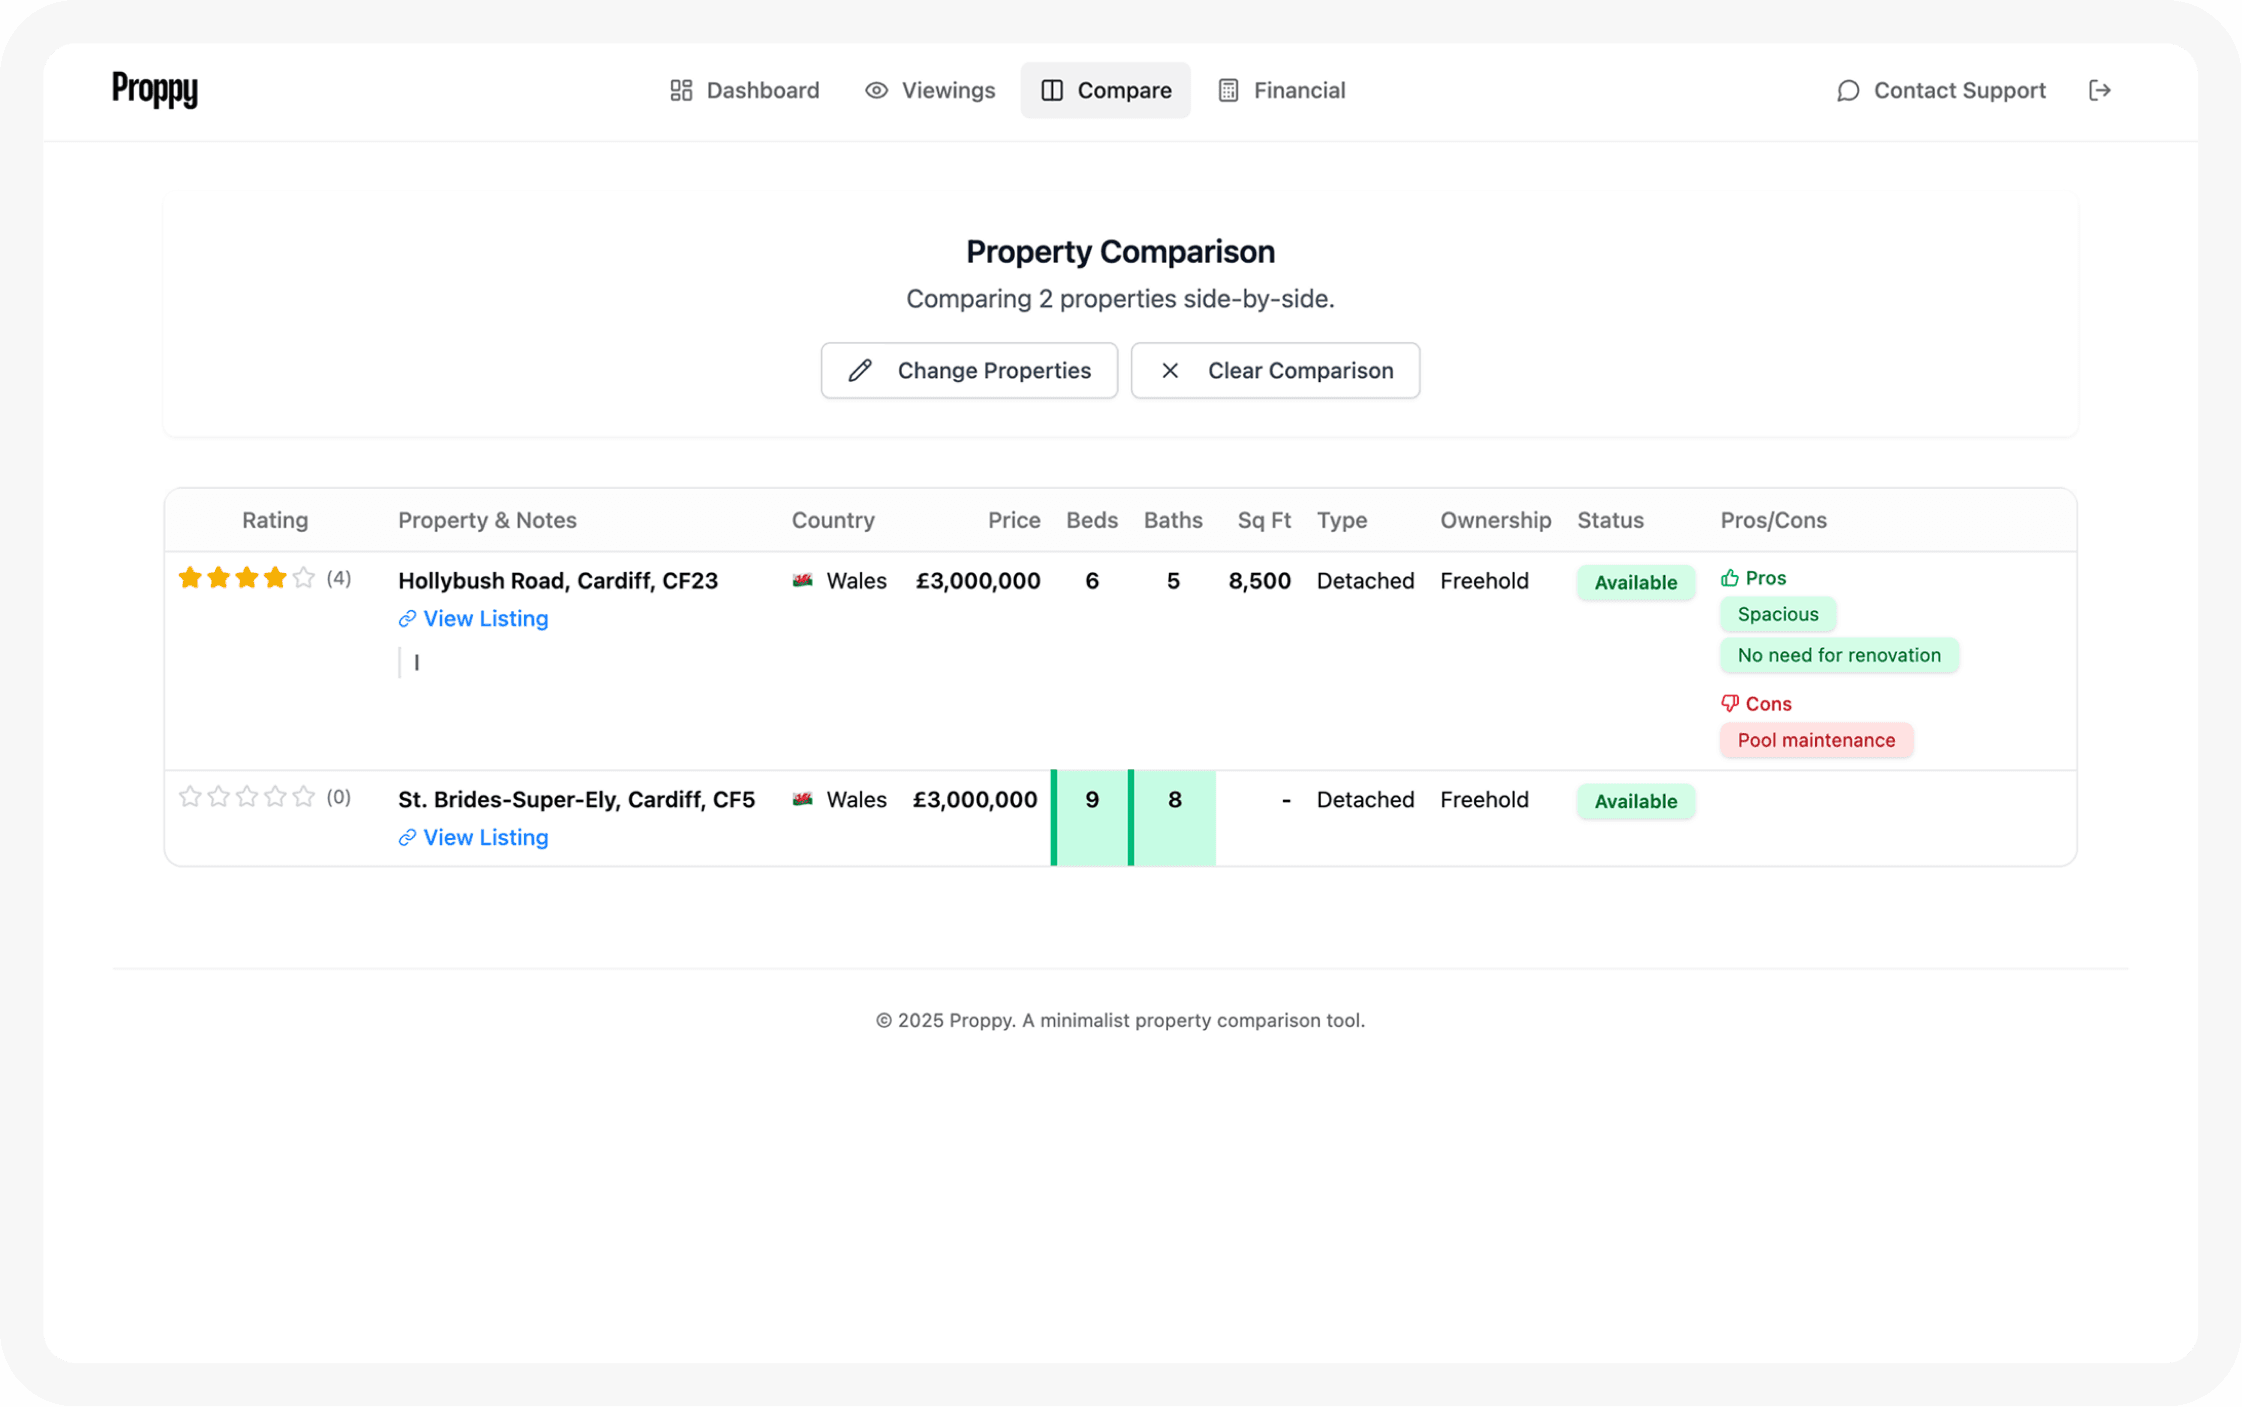Open the Dashboard tab
Screen dimensions: 2242x1407
745,90
